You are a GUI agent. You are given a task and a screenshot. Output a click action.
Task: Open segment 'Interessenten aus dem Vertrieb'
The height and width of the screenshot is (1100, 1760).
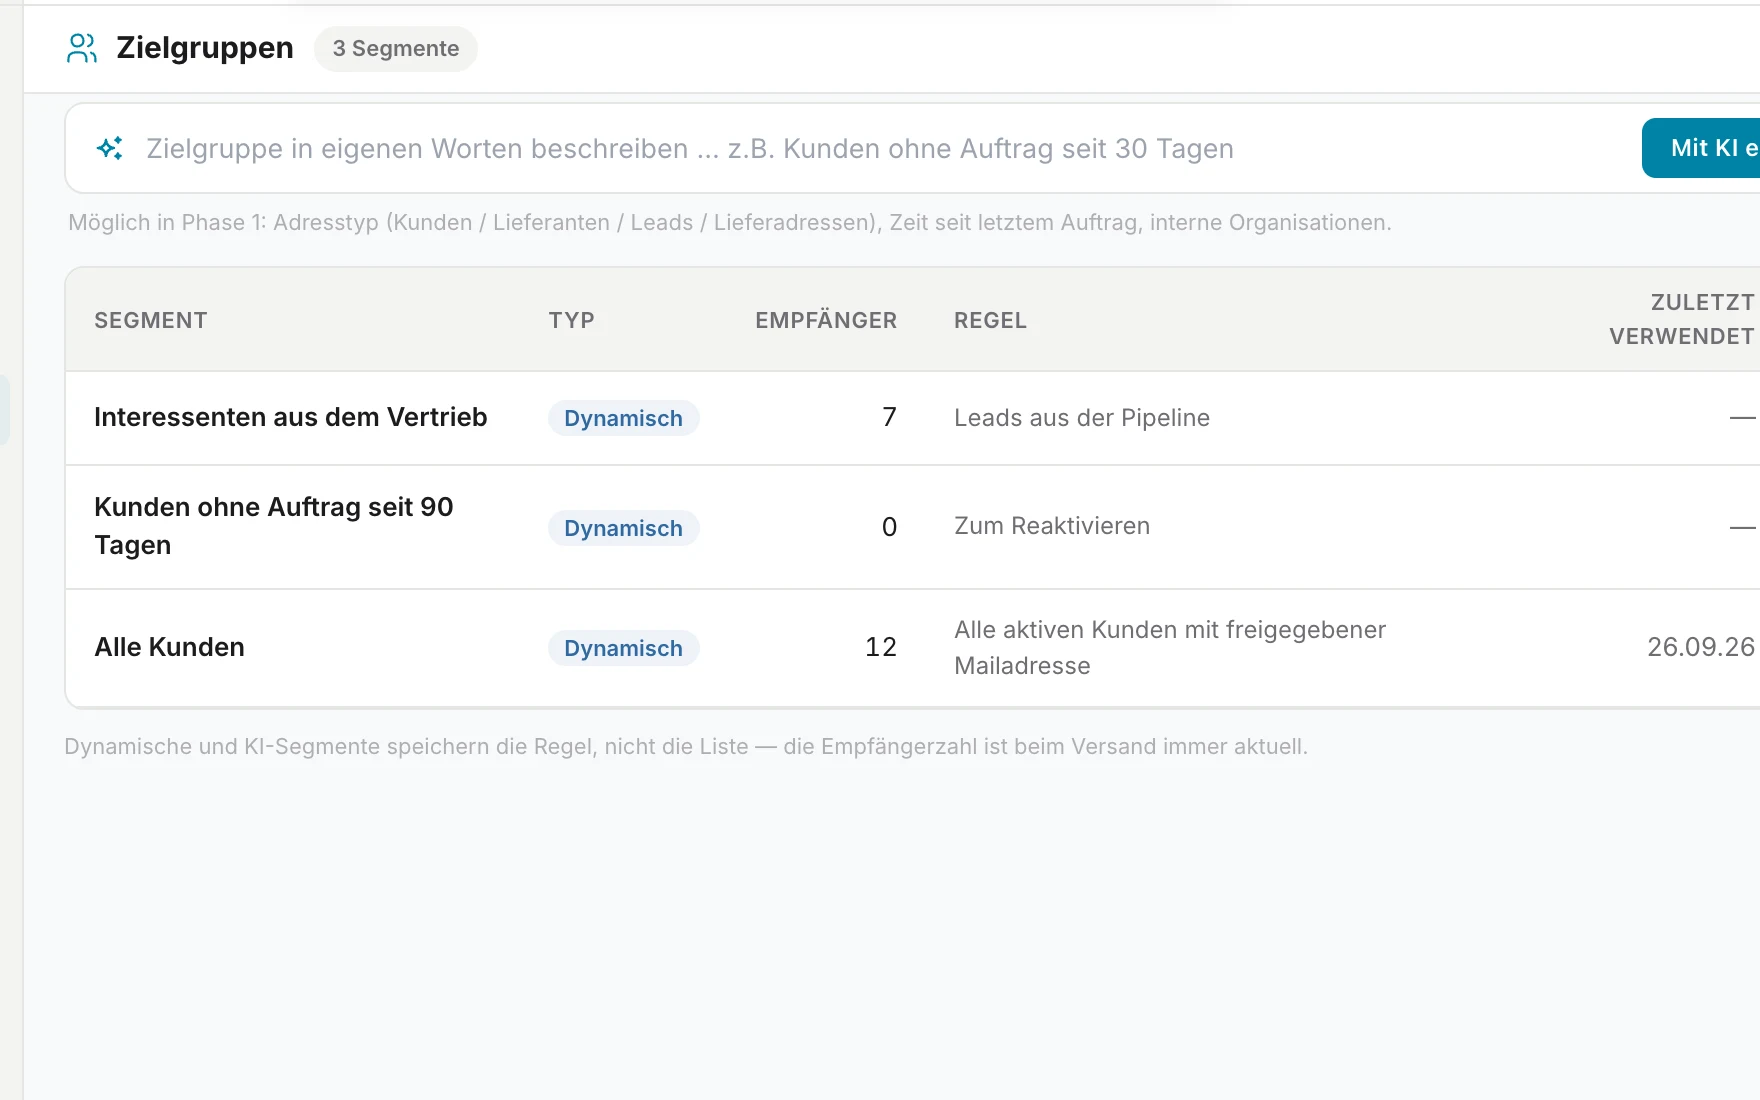[x=291, y=417]
